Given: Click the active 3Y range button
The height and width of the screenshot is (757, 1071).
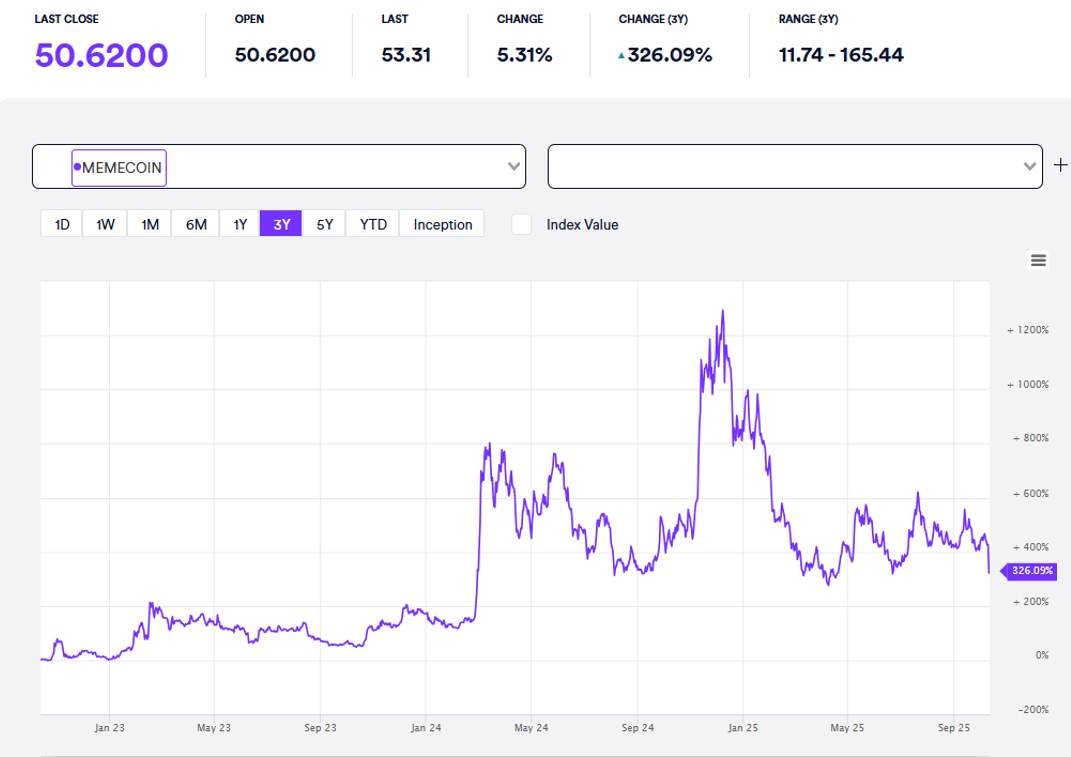Looking at the screenshot, I should (x=282, y=224).
